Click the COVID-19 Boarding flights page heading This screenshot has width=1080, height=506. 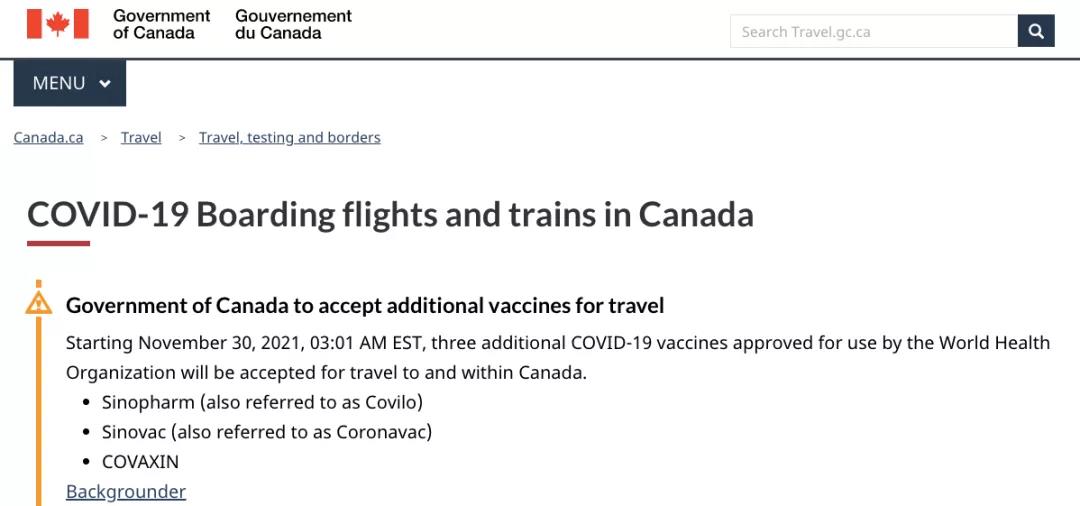390,215
